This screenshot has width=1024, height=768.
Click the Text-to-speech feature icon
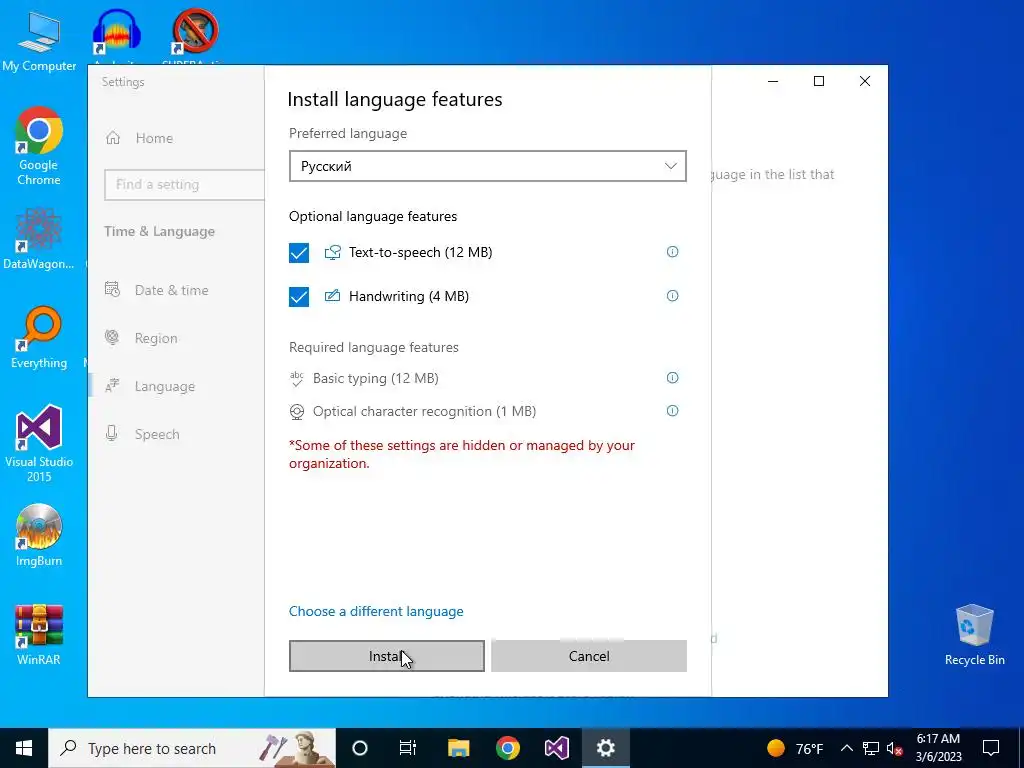(x=332, y=253)
